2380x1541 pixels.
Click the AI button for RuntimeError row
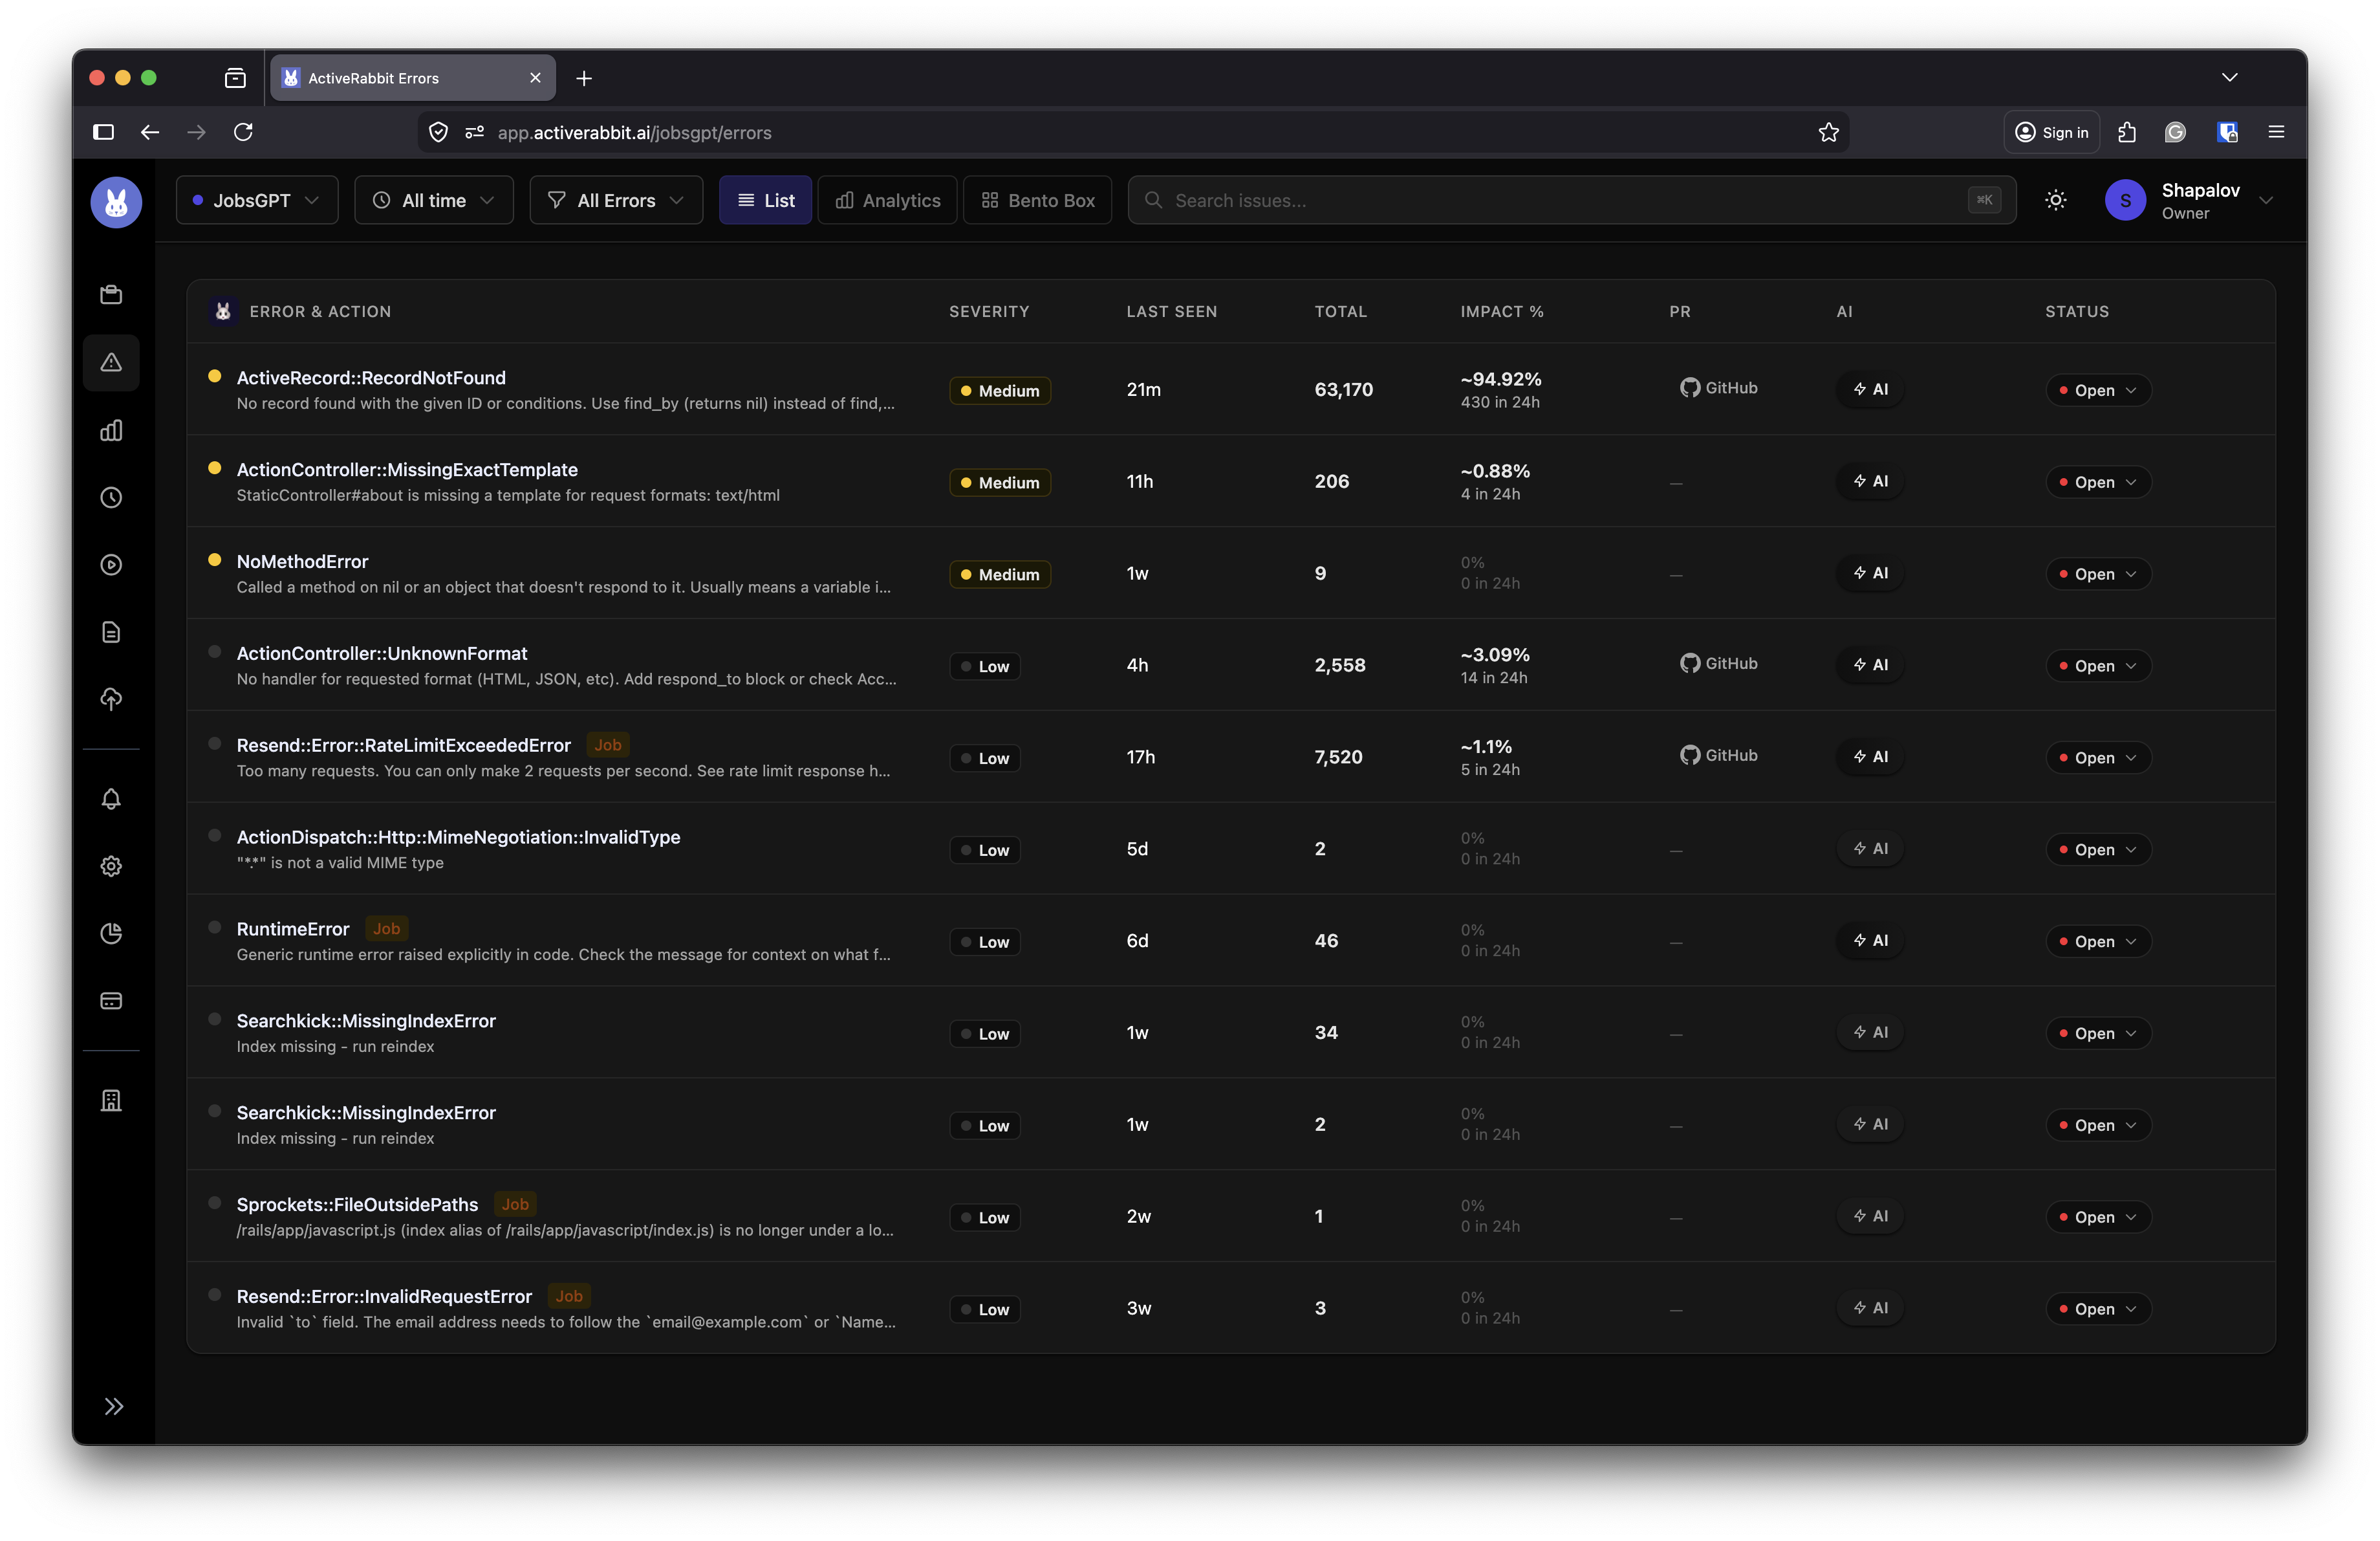(x=1870, y=941)
